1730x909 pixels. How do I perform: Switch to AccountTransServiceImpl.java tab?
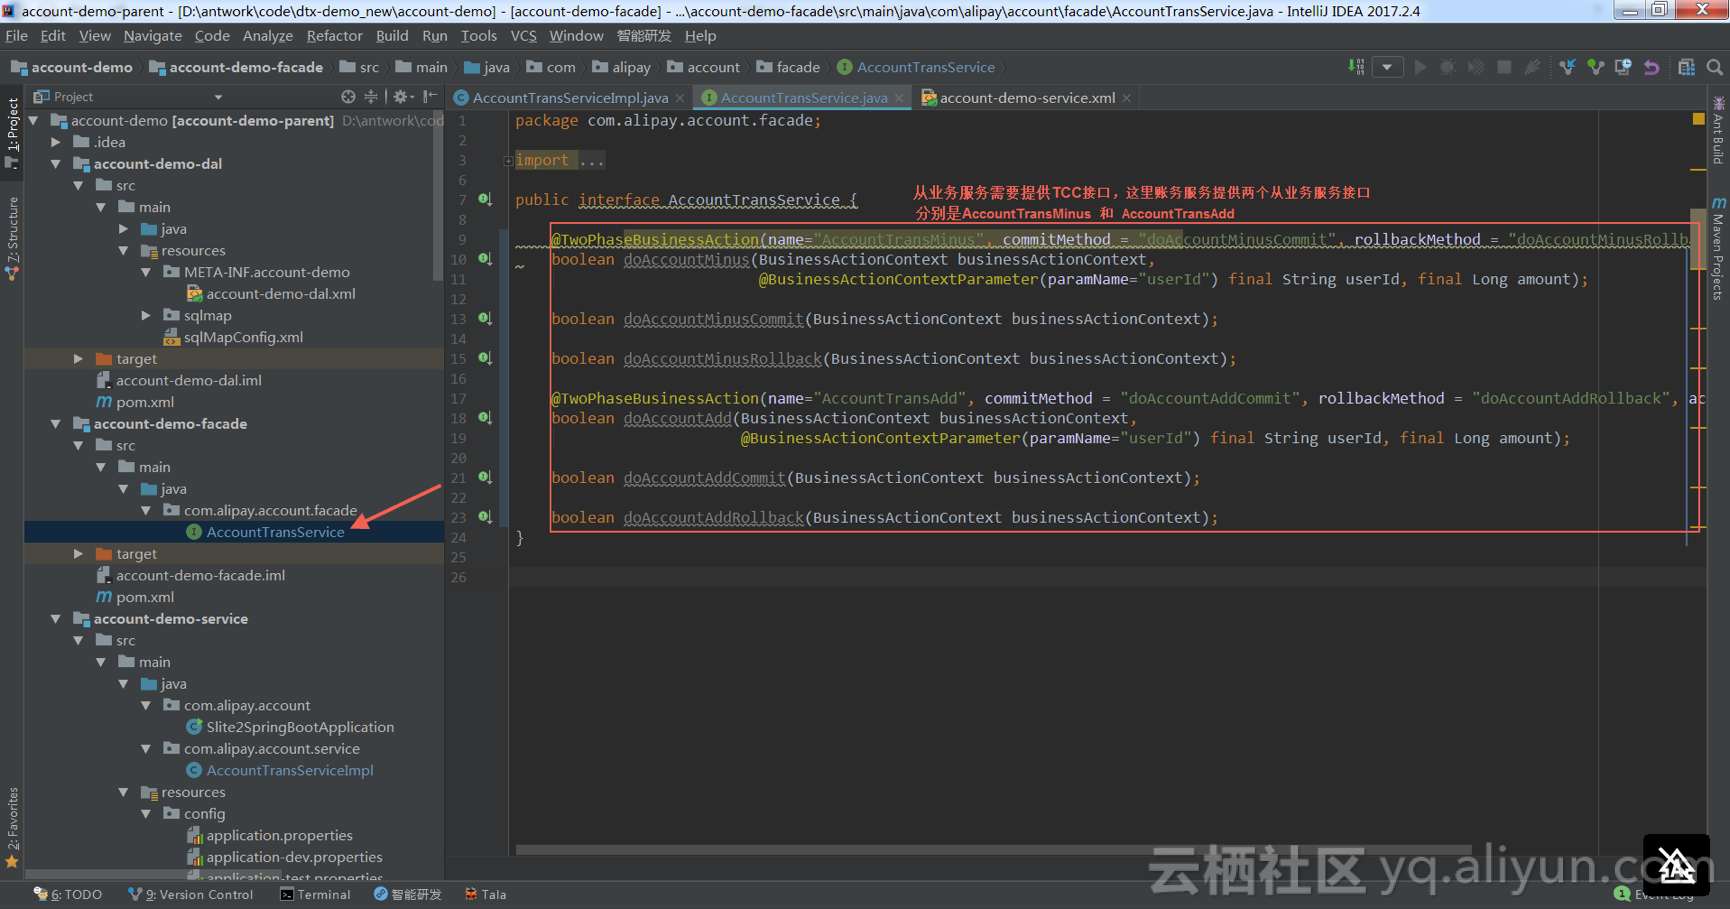(x=570, y=98)
